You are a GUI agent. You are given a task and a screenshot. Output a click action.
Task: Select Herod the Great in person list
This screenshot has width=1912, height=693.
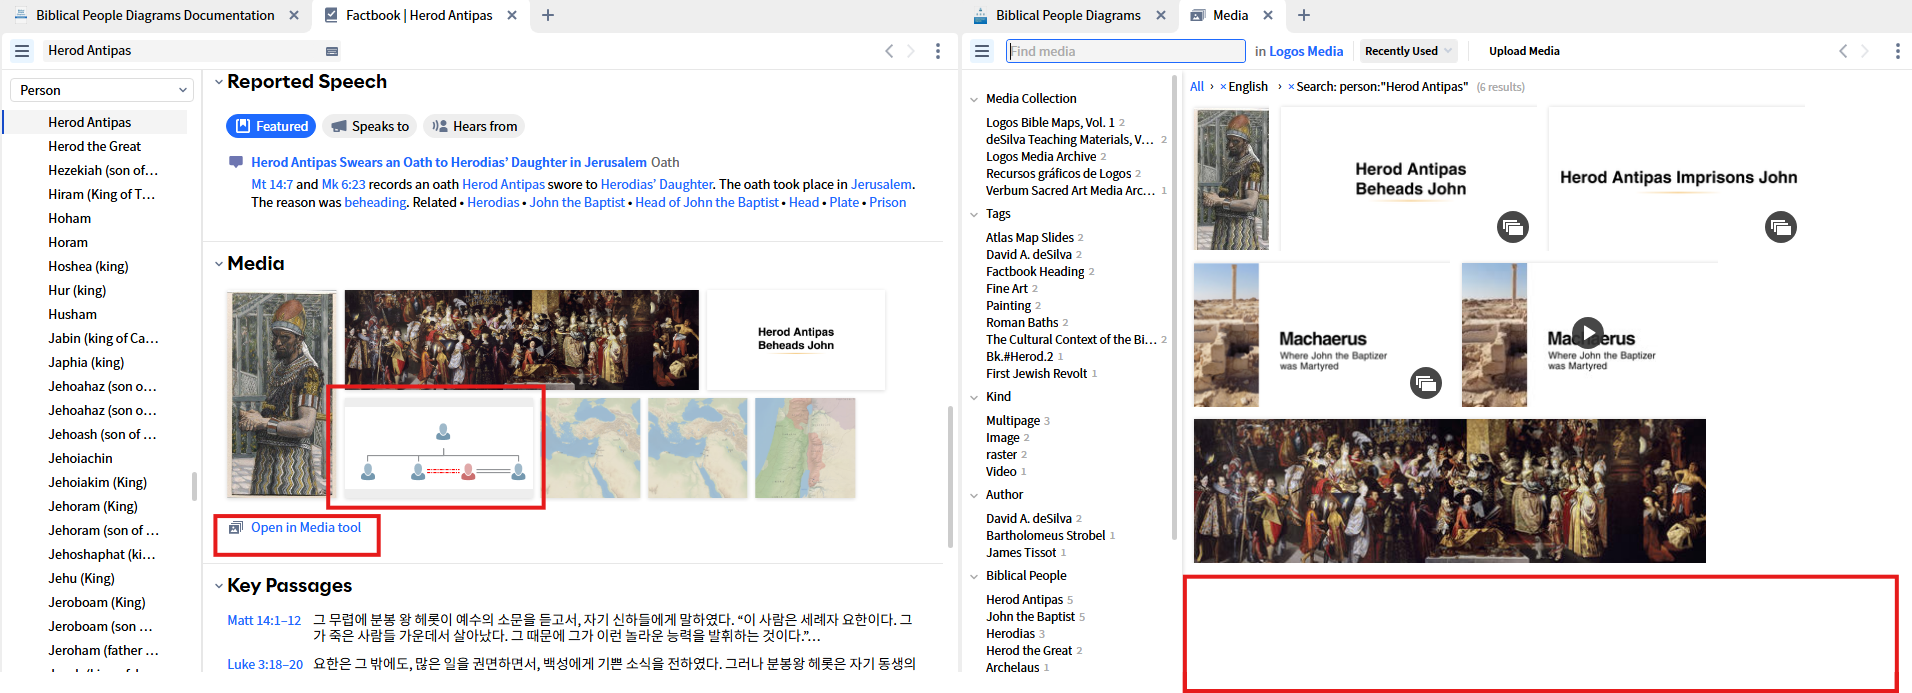95,146
